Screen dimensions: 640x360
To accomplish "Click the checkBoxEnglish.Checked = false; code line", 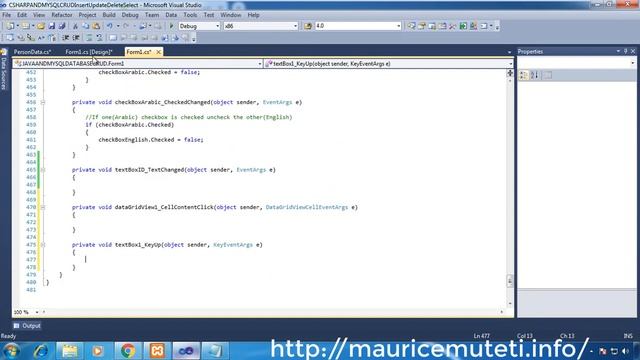I will coord(151,140).
